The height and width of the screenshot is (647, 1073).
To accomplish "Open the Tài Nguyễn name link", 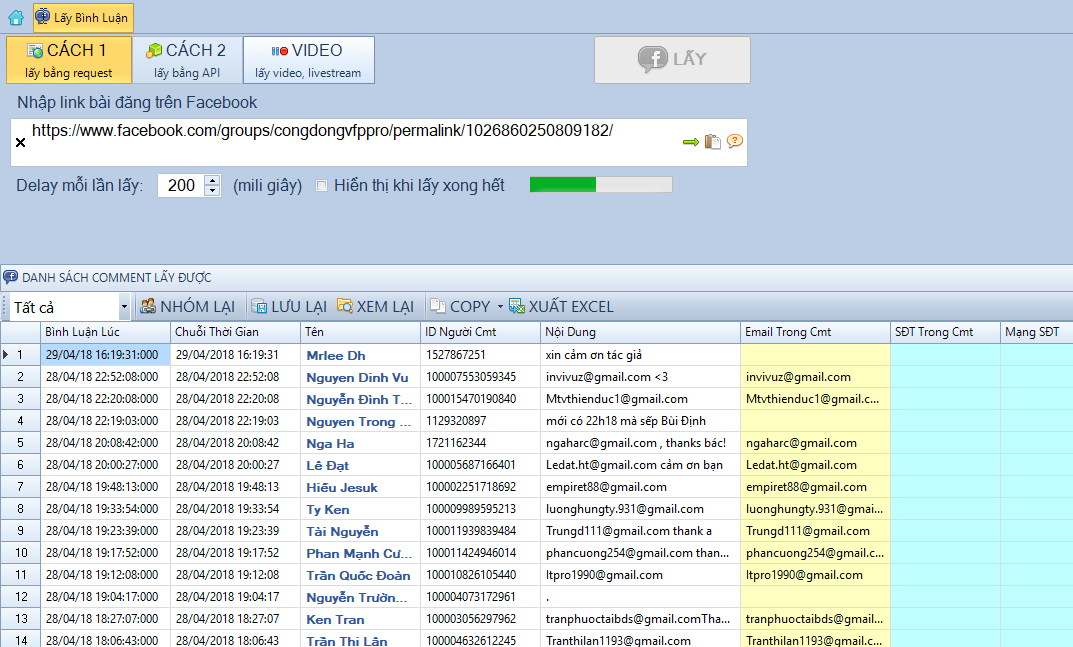I will (342, 531).
